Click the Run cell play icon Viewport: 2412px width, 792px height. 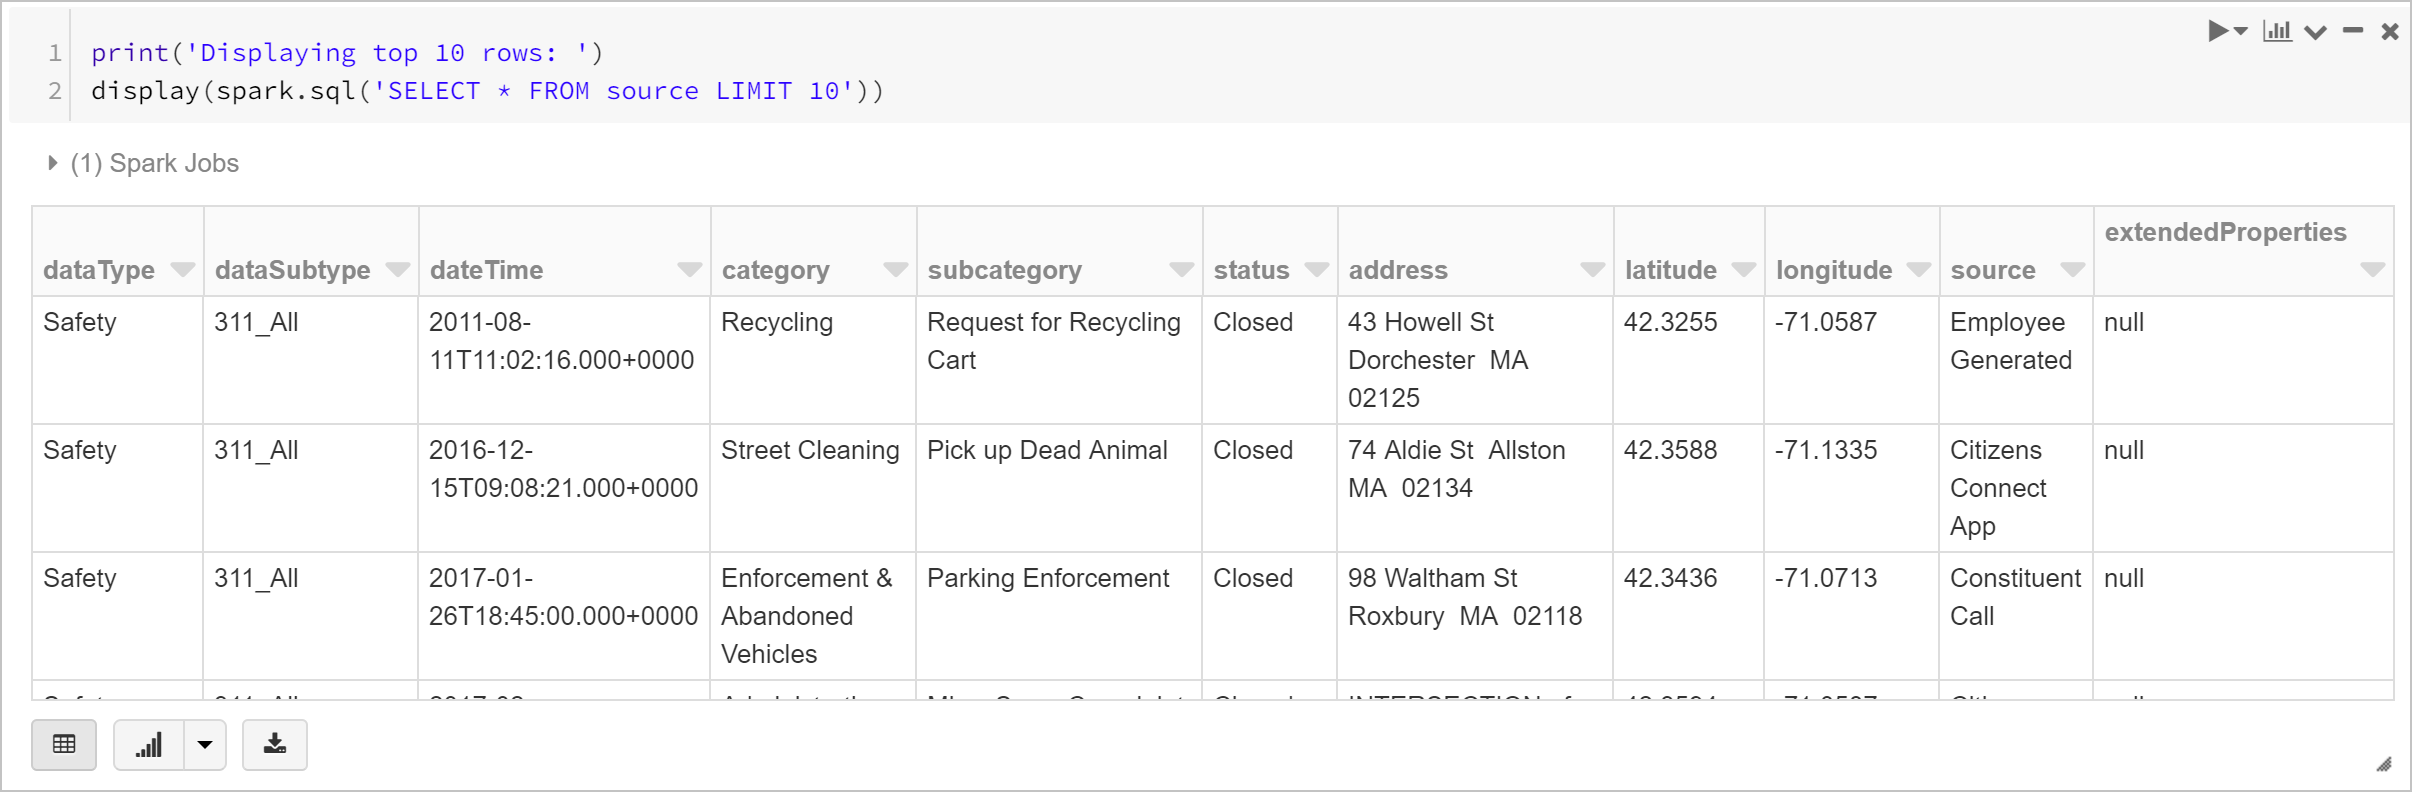click(x=2218, y=31)
